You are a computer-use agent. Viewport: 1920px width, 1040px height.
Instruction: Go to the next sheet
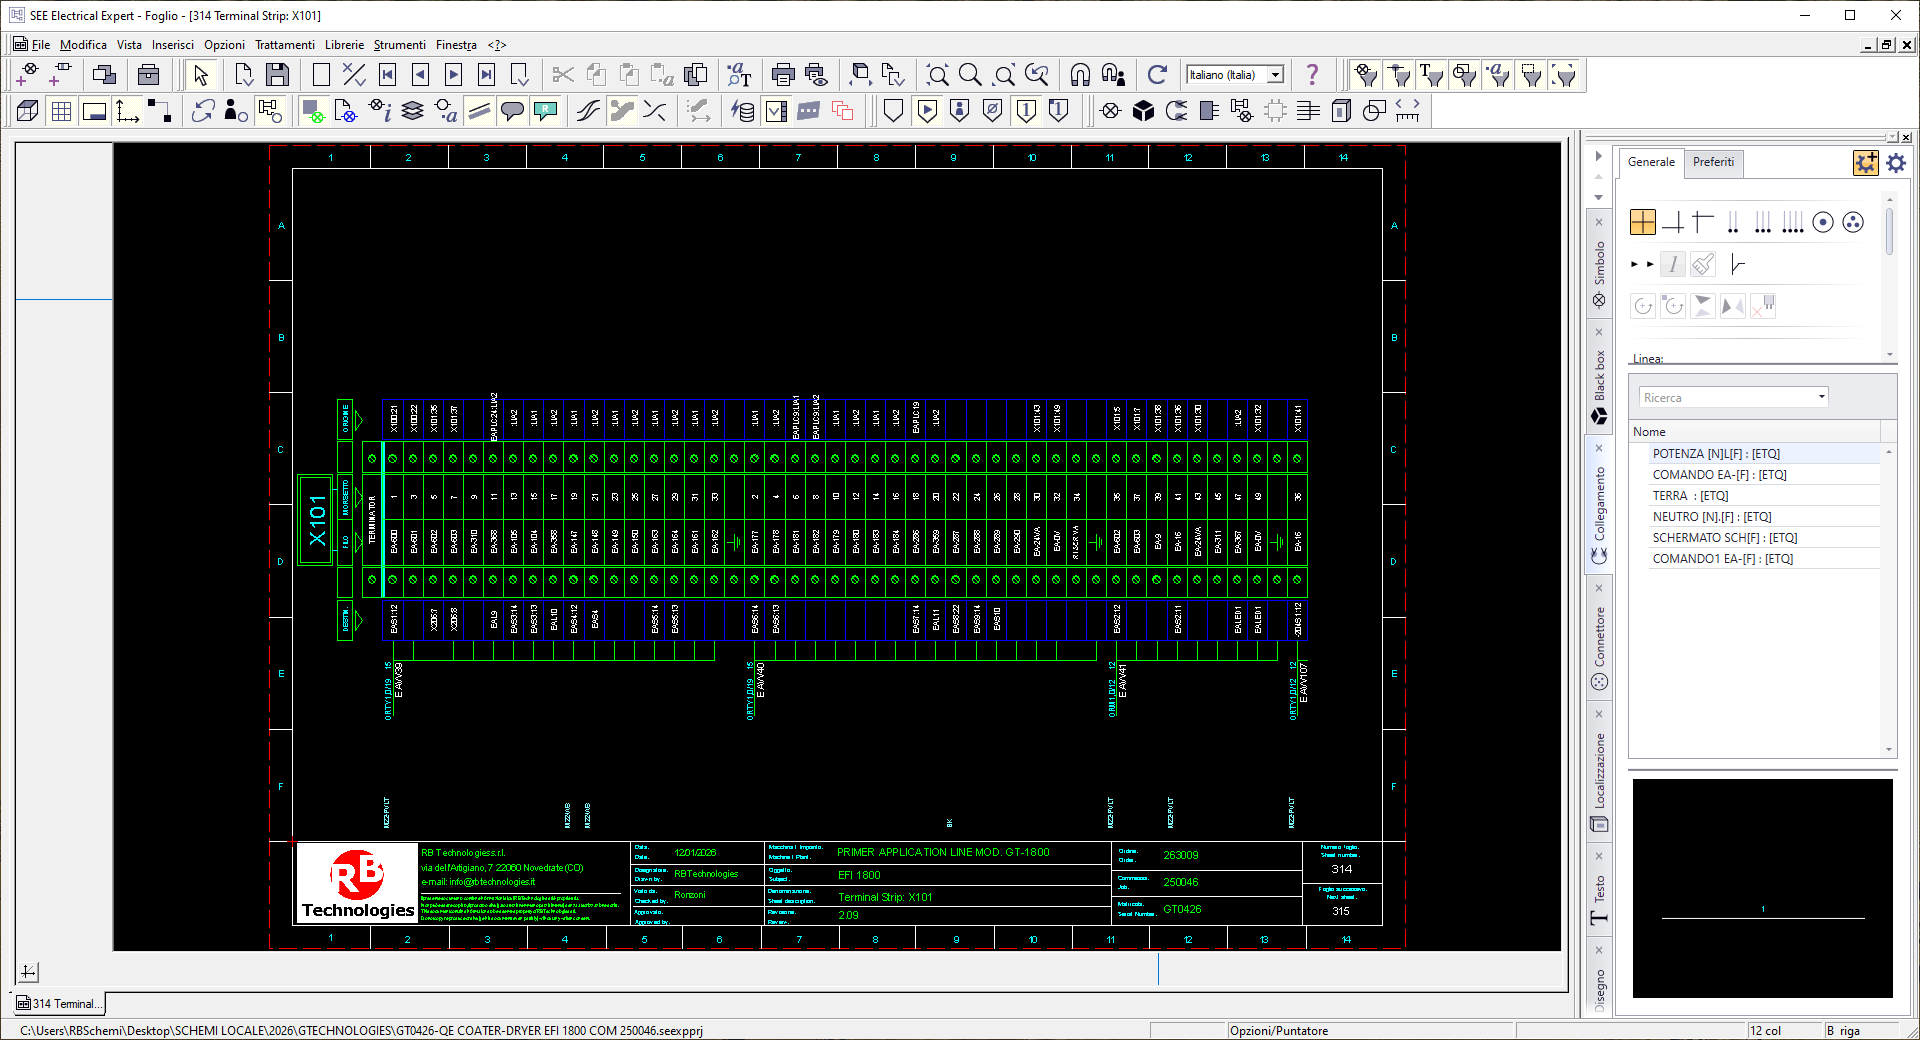pyautogui.click(x=454, y=75)
